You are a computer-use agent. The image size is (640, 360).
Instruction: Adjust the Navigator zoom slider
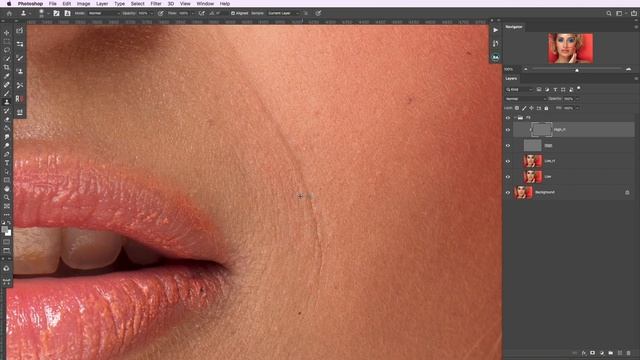point(577,70)
